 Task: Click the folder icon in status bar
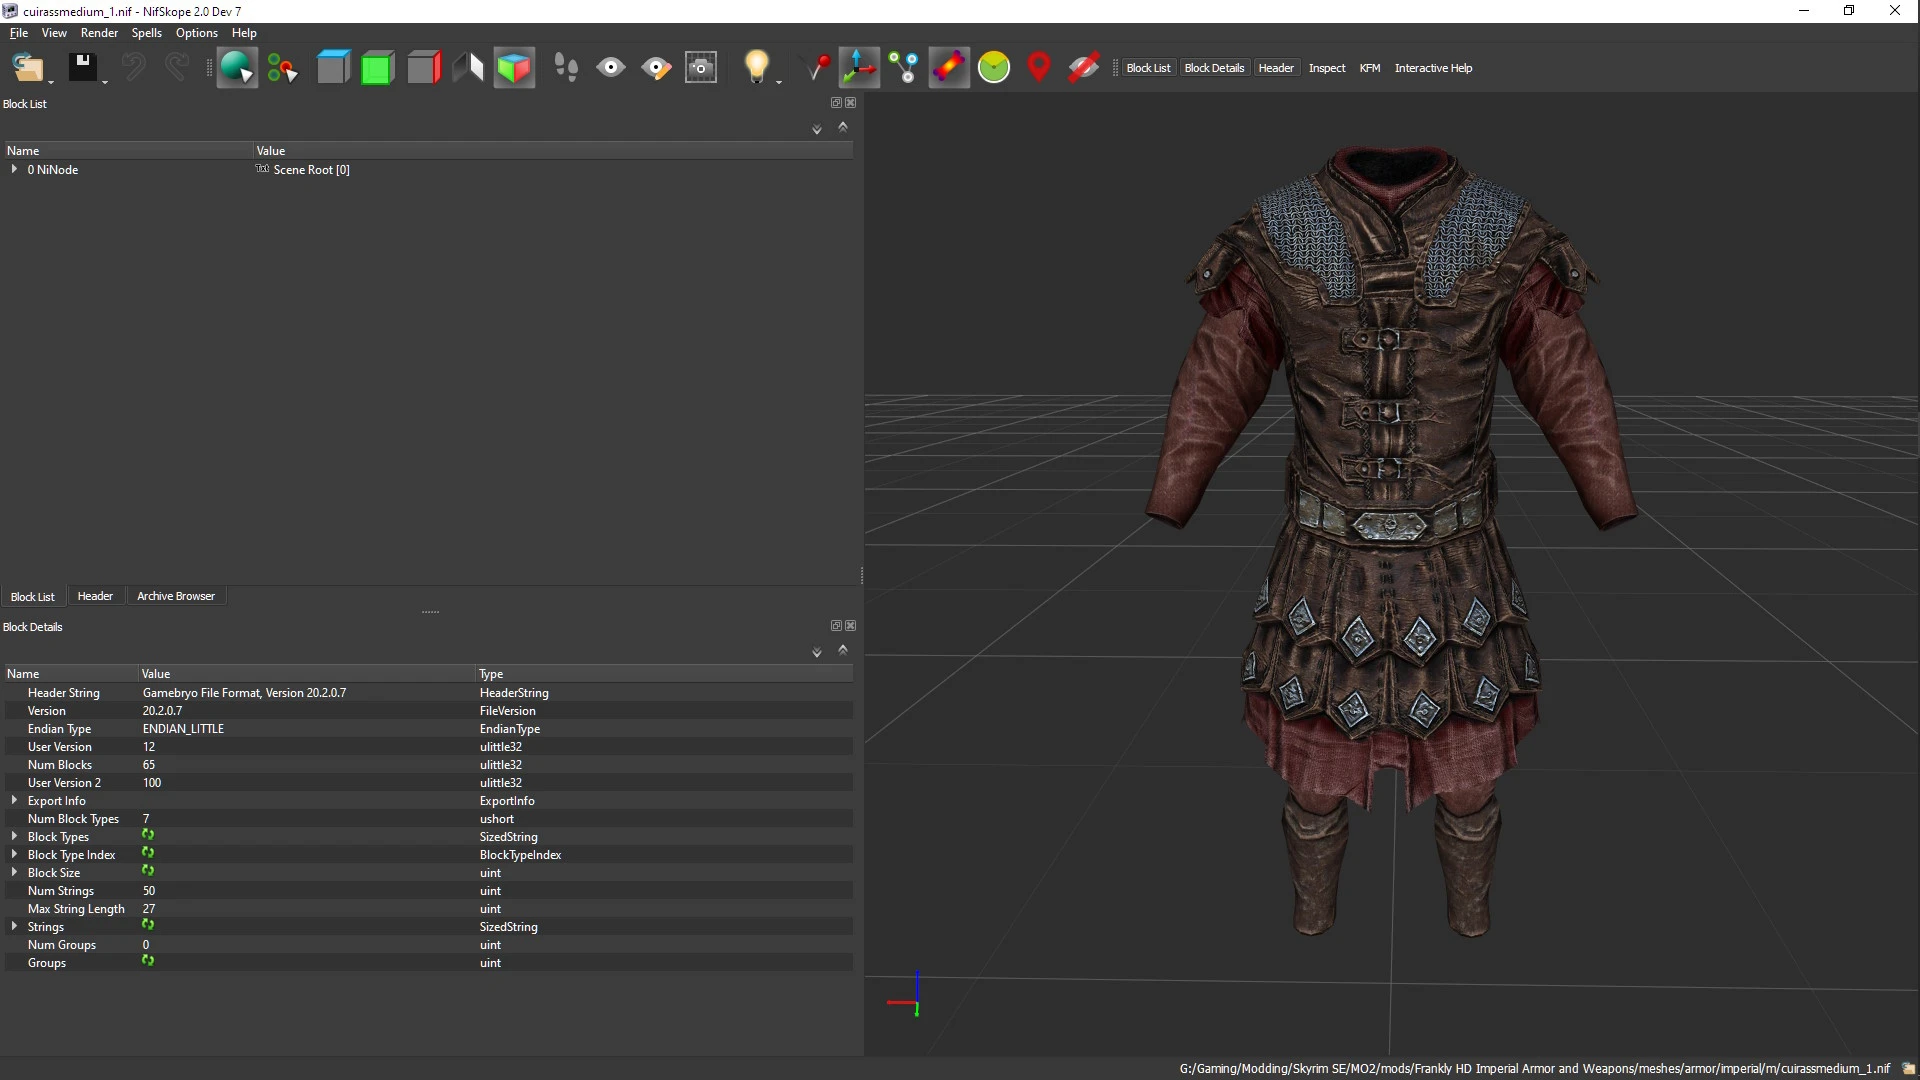click(x=1908, y=1068)
